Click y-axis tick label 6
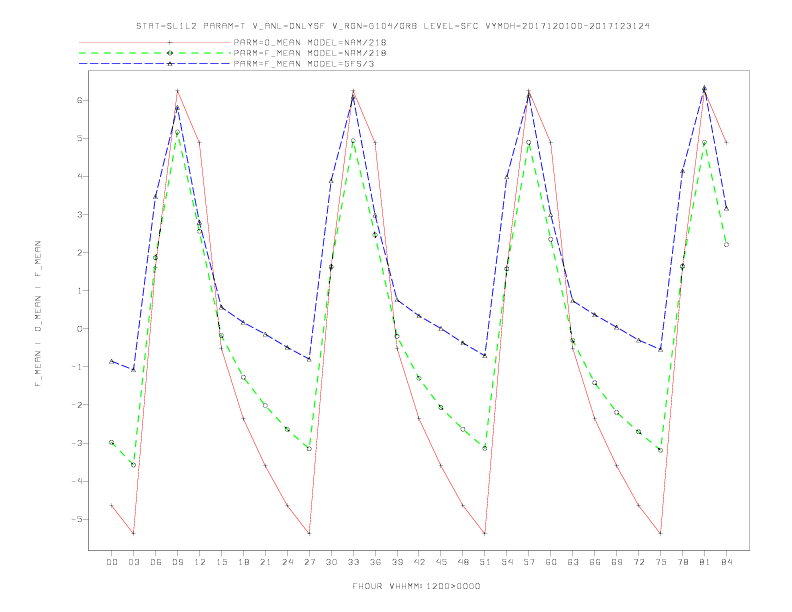Image resolution: width=792 pixels, height=612 pixels. [x=79, y=100]
